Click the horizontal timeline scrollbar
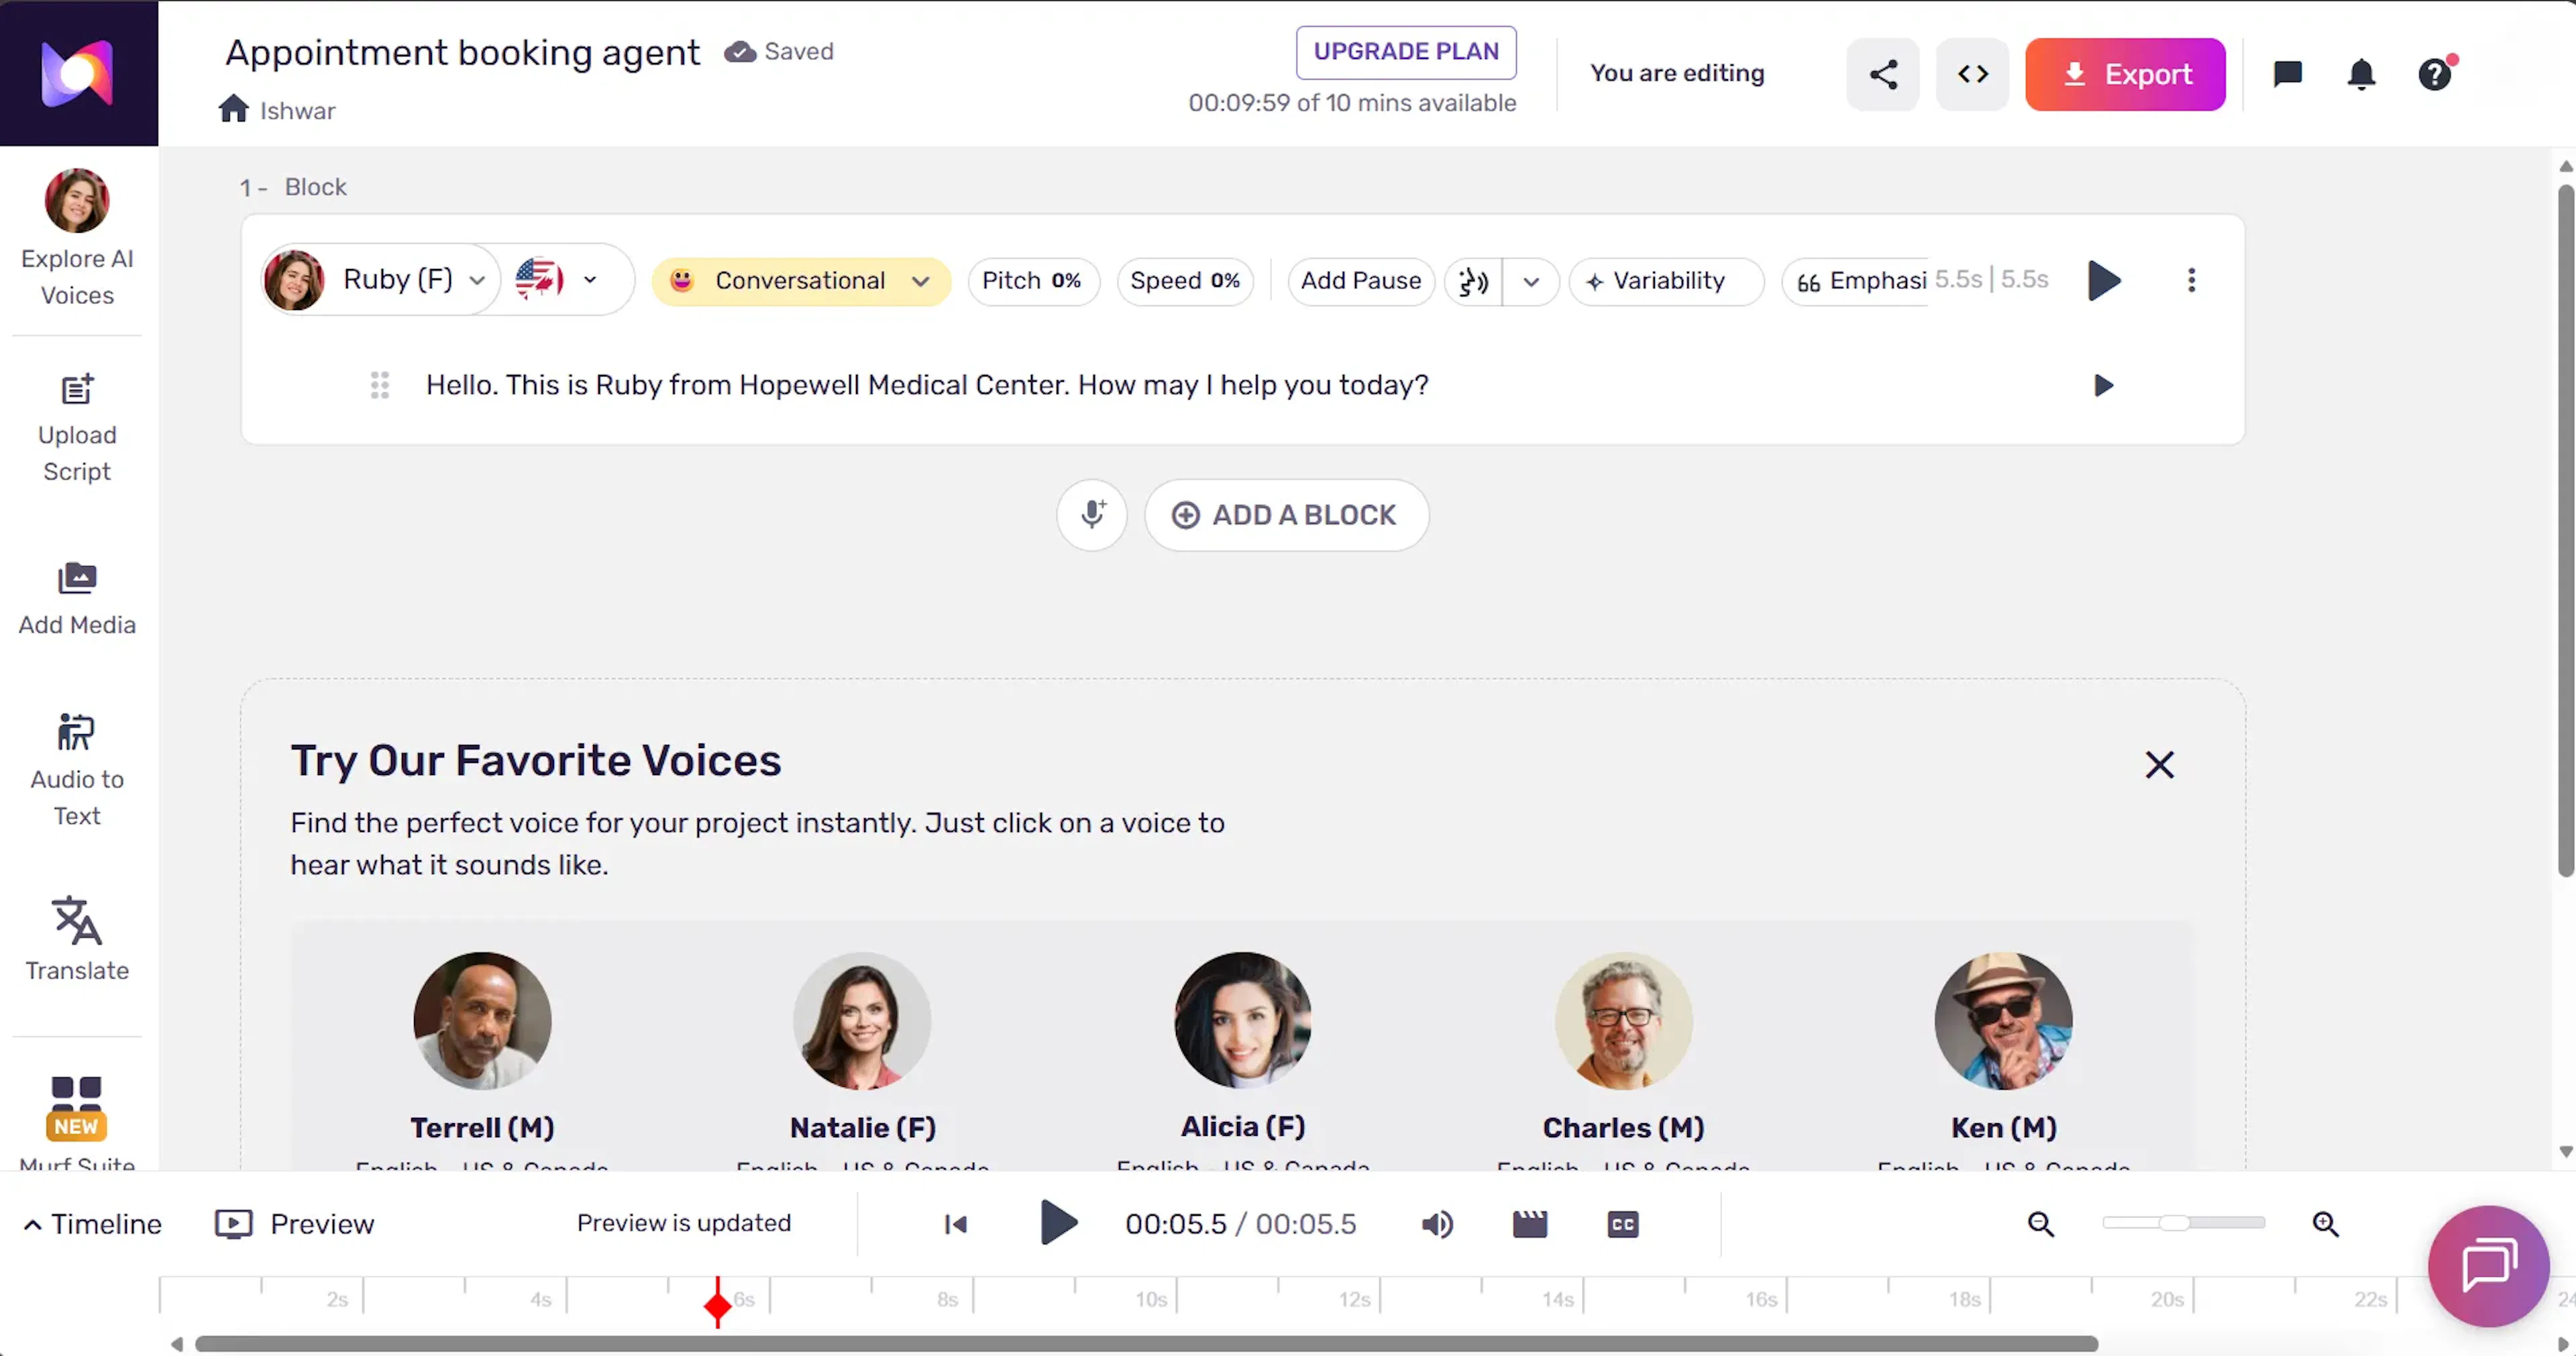The image size is (2576, 1356). 1146,1343
